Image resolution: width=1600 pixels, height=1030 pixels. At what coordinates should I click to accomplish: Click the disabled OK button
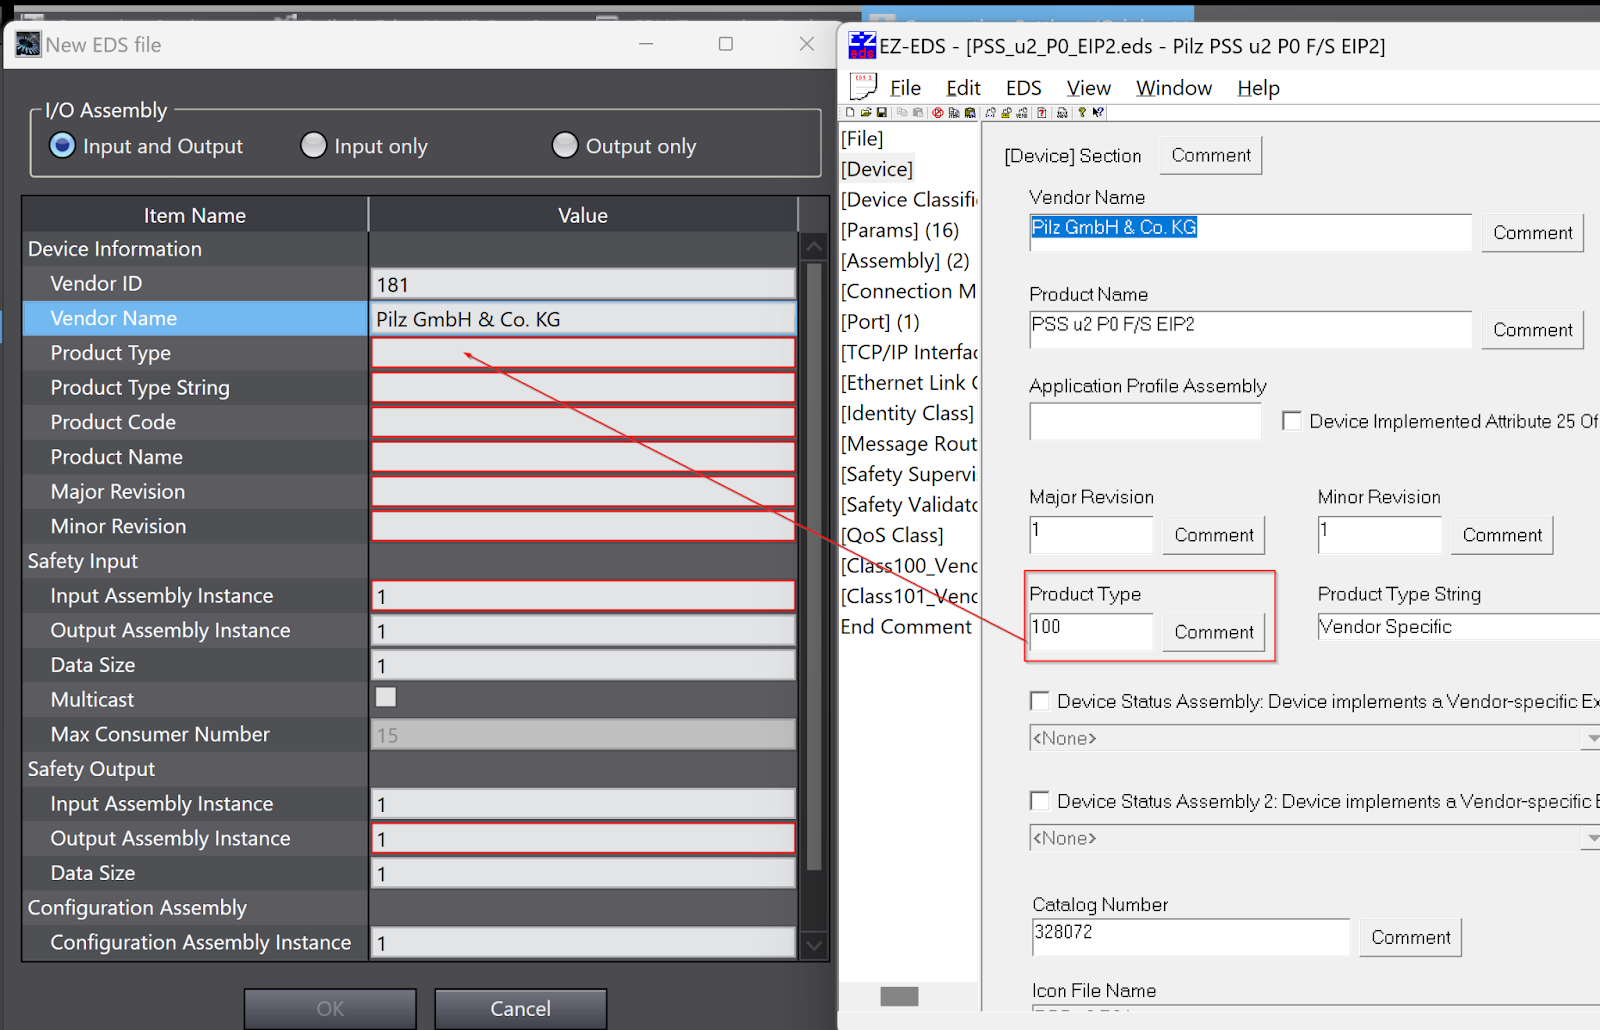pos(330,1008)
